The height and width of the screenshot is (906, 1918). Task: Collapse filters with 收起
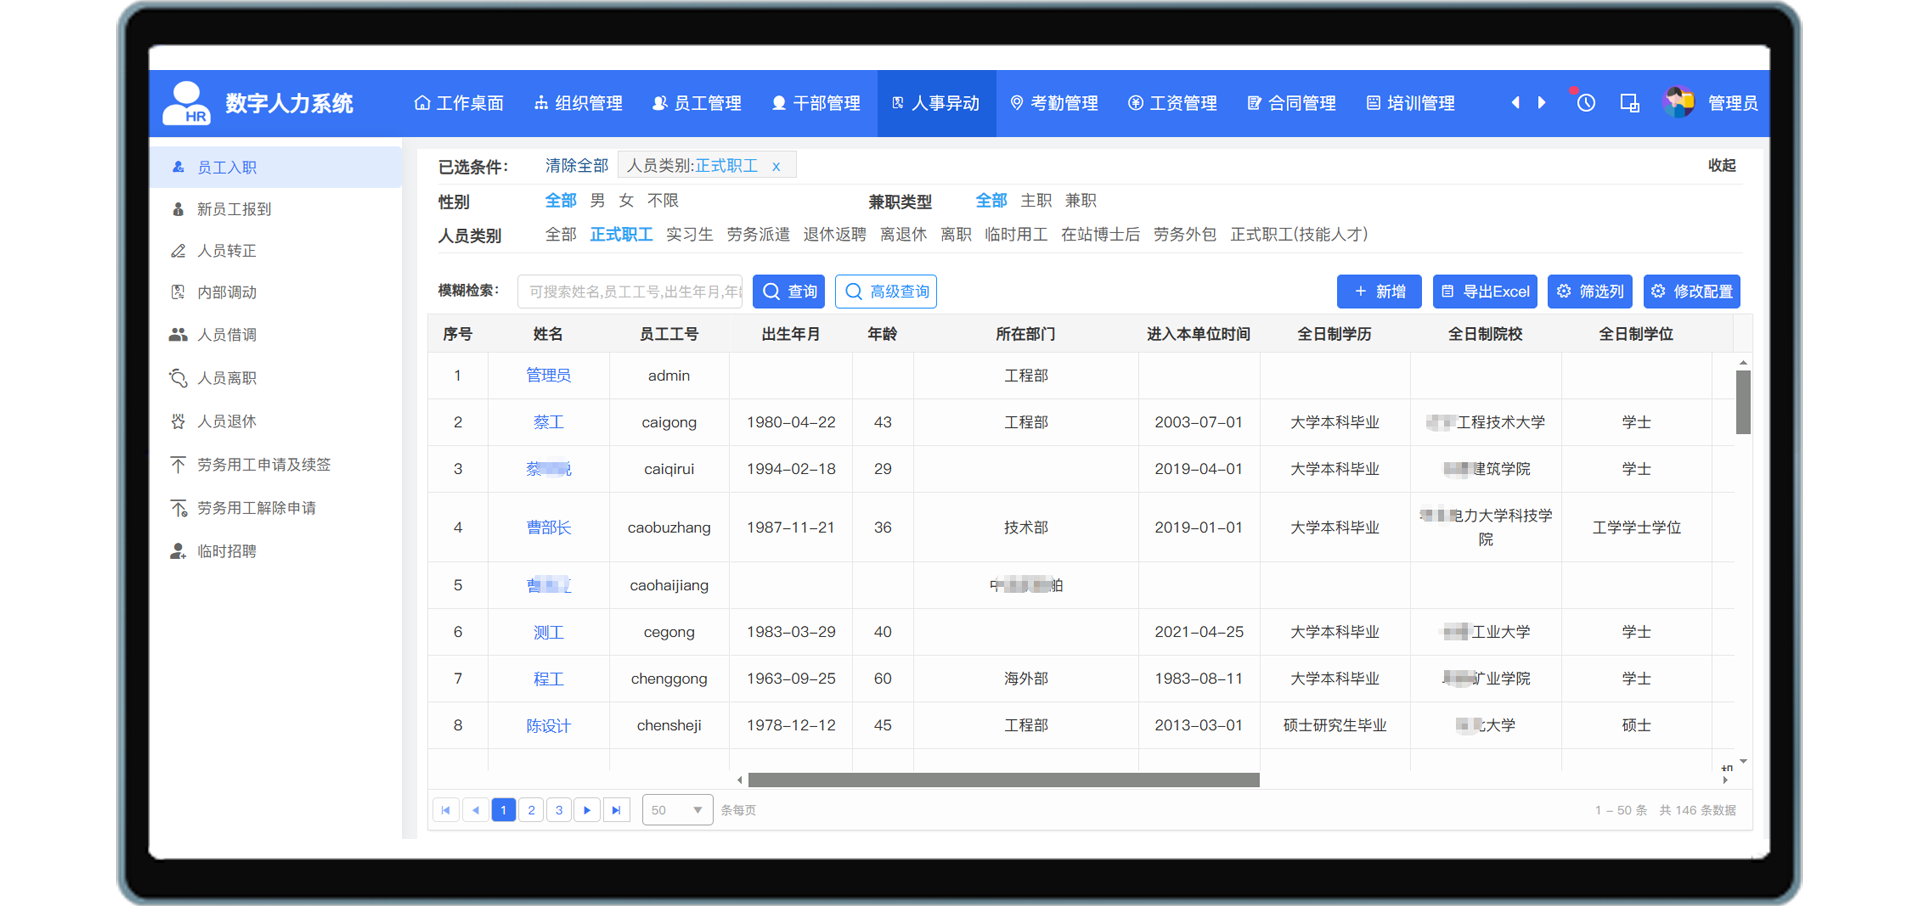click(x=1722, y=166)
